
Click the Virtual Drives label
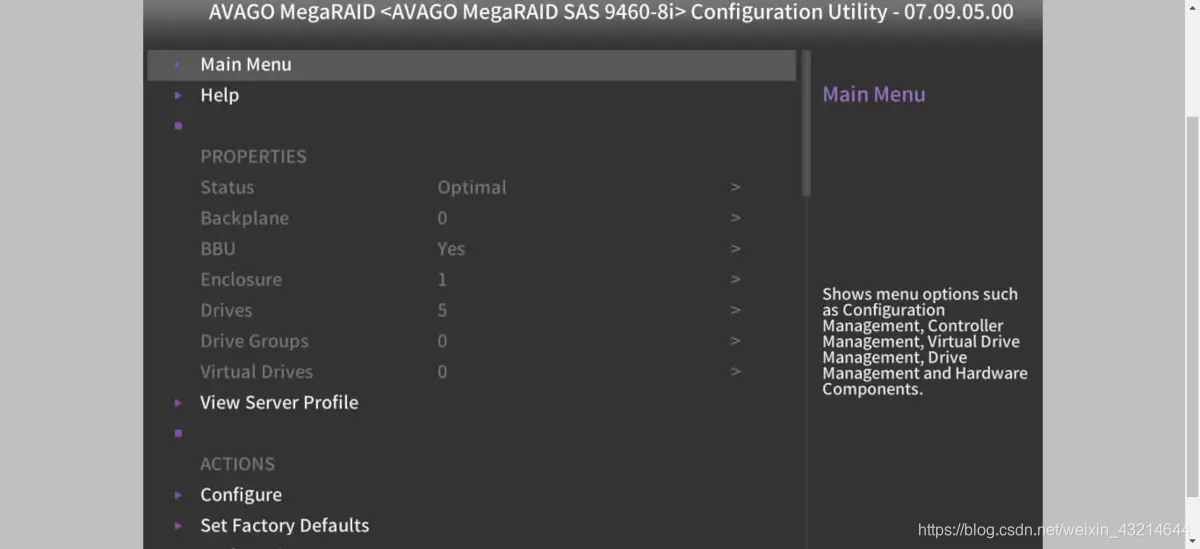click(x=256, y=371)
